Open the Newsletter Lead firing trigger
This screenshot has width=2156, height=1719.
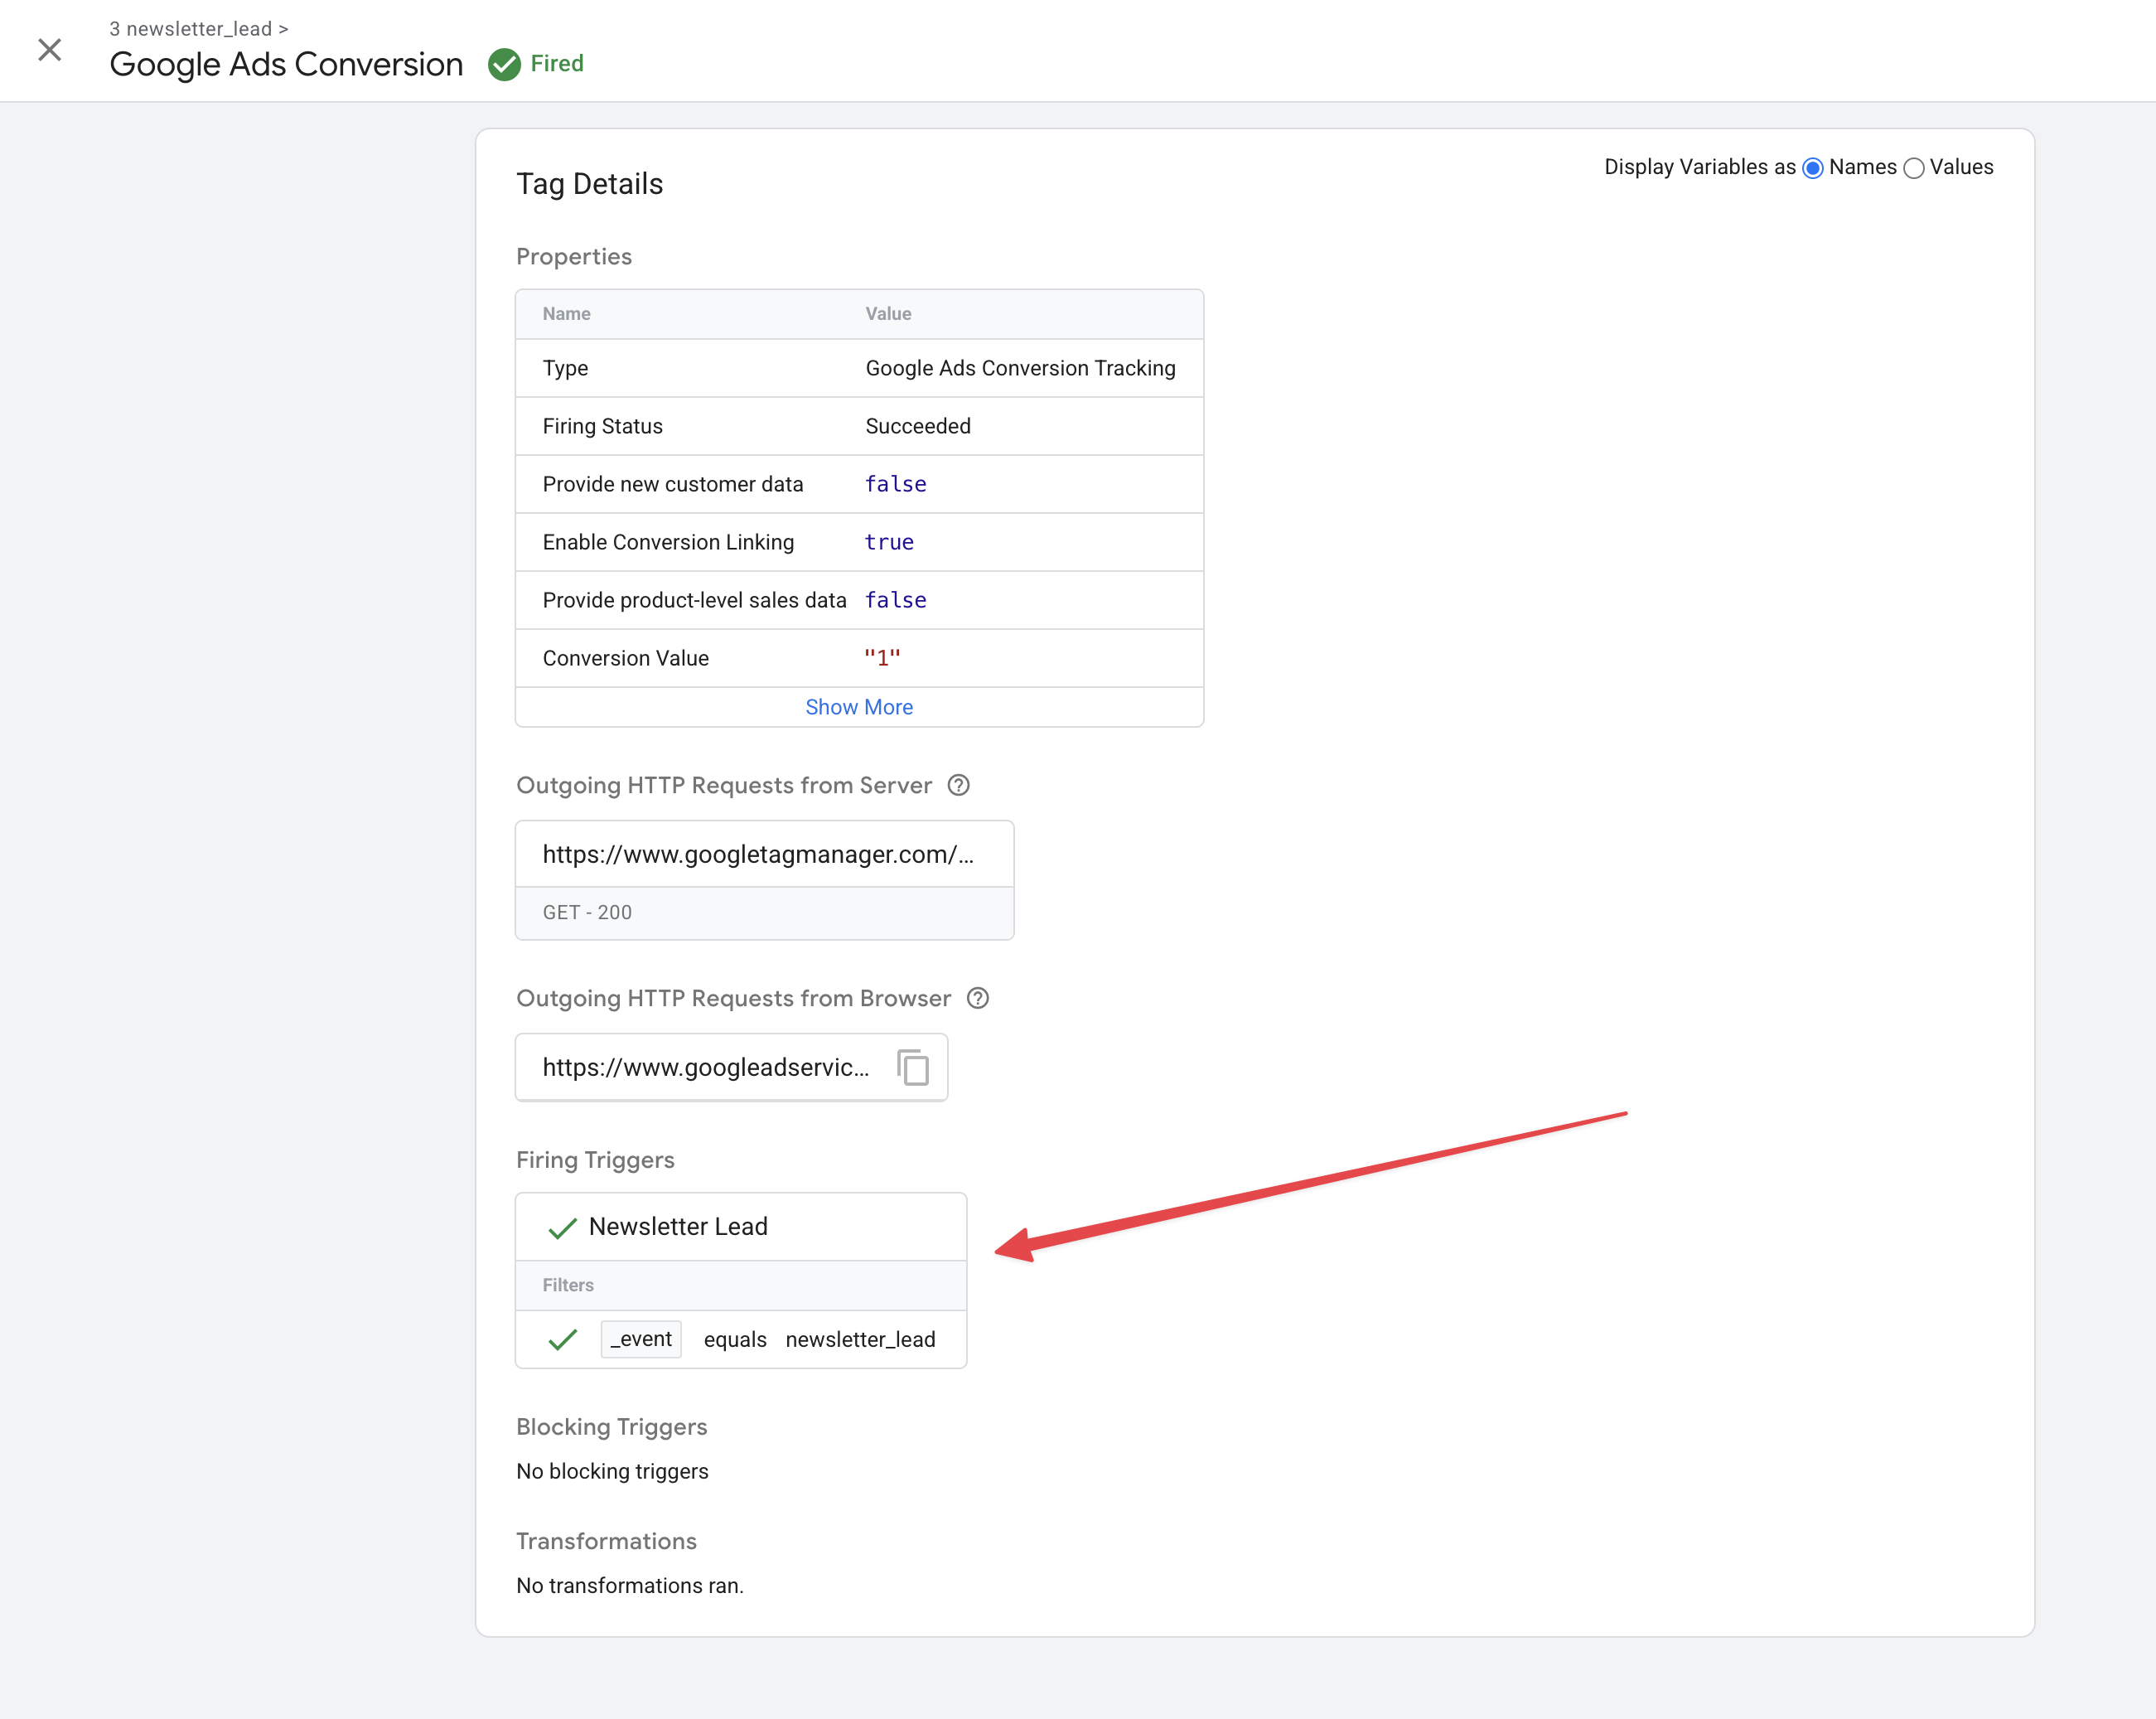coord(678,1226)
